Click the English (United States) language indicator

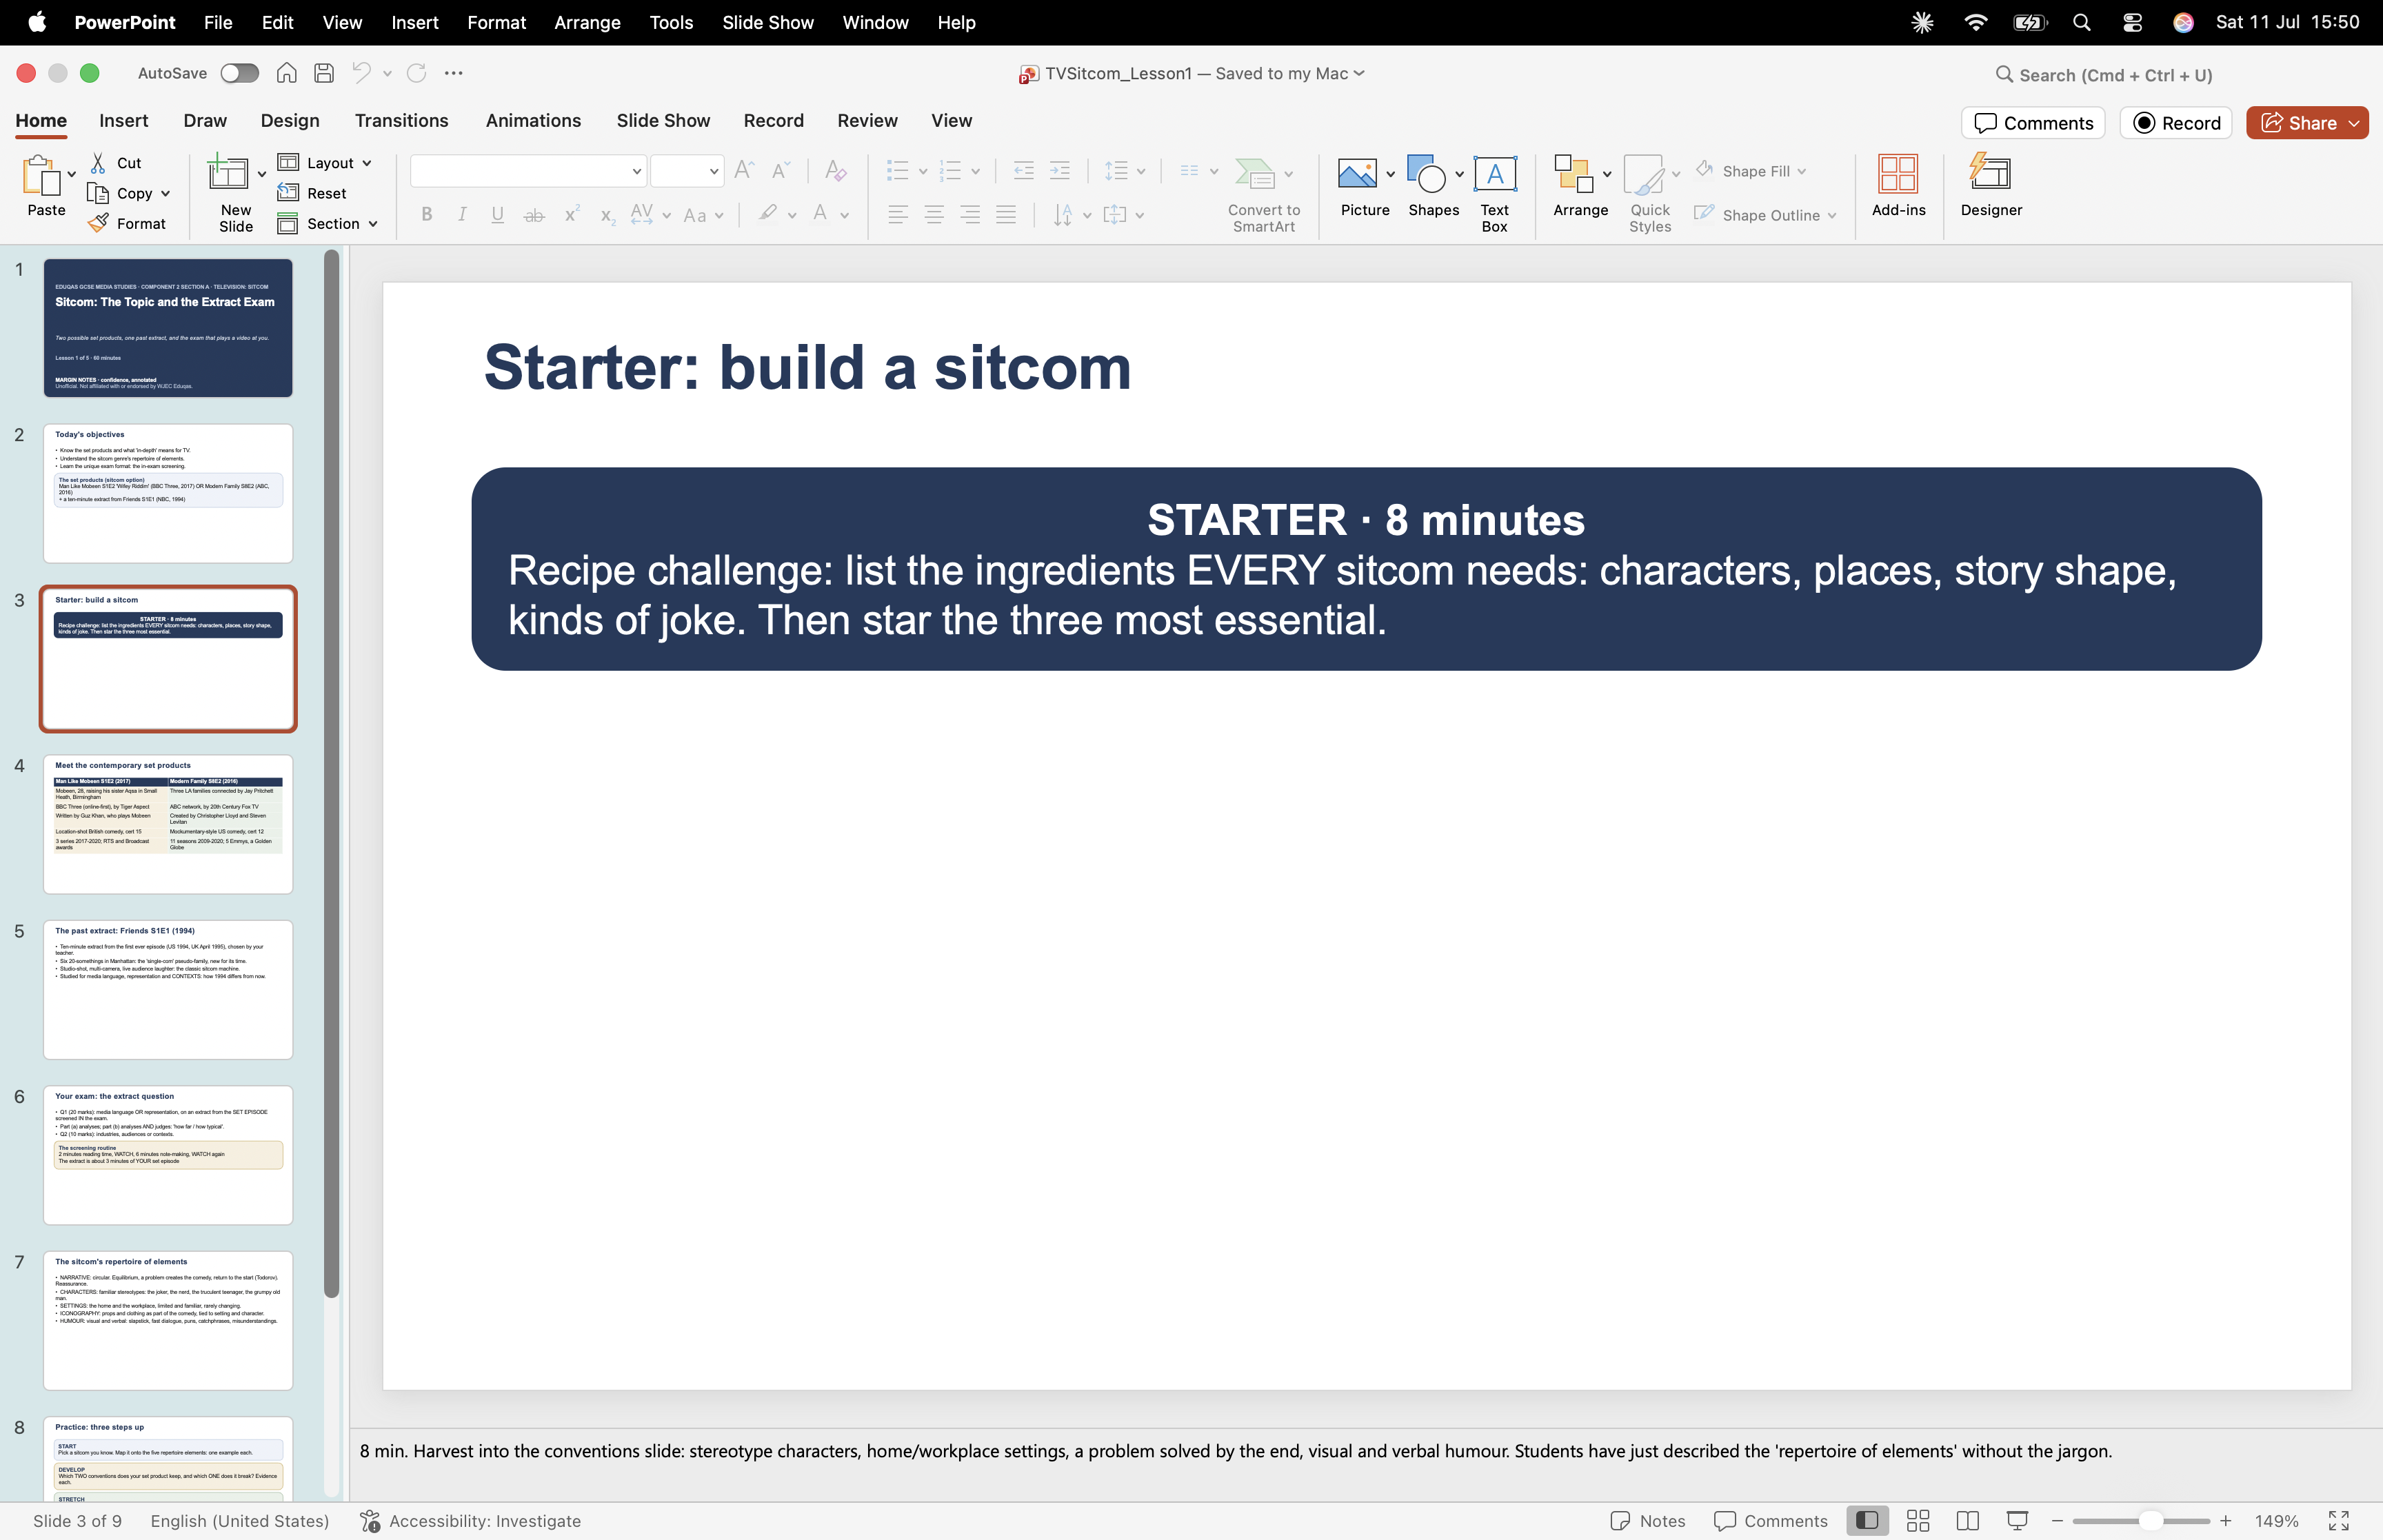click(x=240, y=1521)
